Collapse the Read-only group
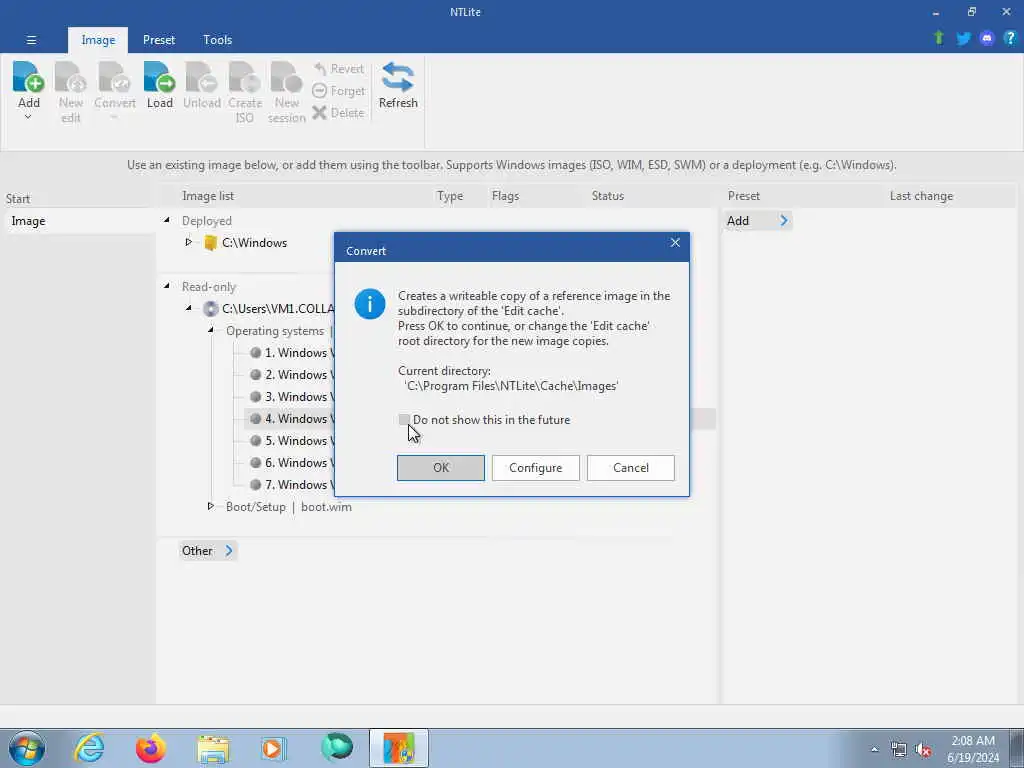Screen dimensions: 1024x768 click(x=167, y=285)
